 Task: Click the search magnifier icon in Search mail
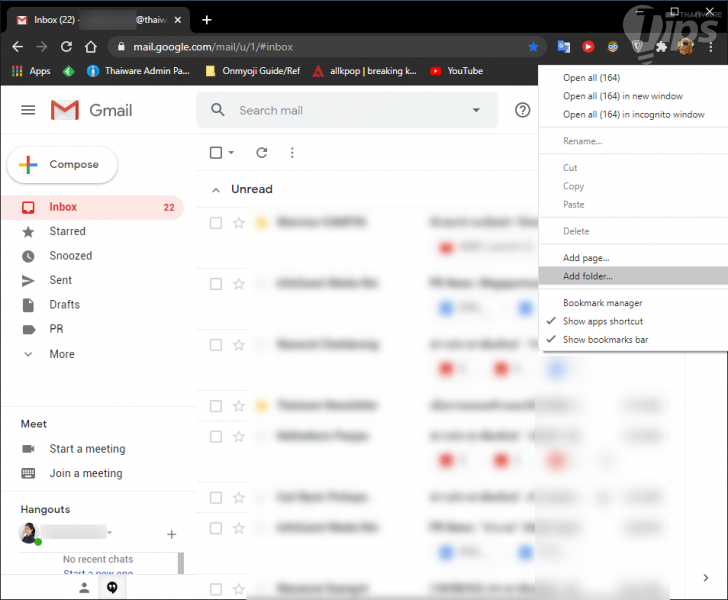tap(218, 110)
